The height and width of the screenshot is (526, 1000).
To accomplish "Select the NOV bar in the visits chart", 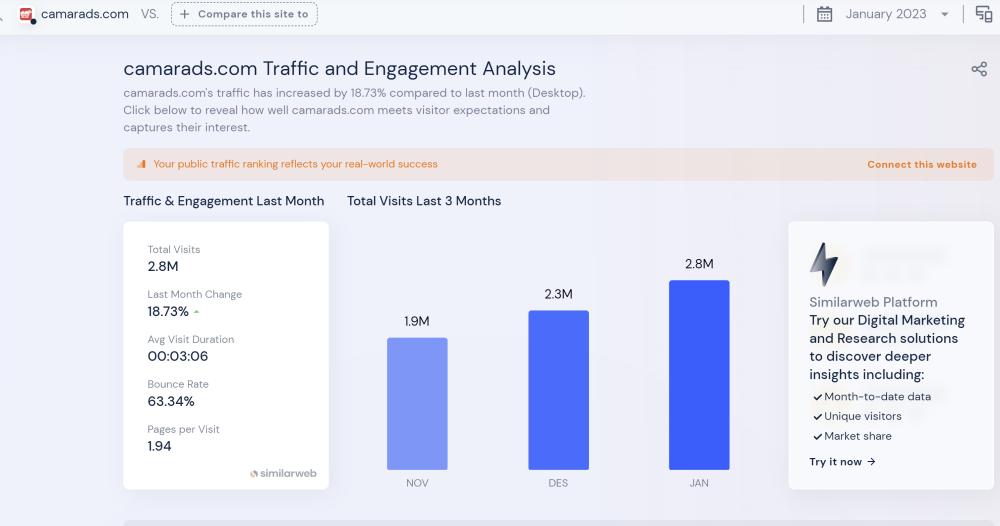I will tap(417, 403).
